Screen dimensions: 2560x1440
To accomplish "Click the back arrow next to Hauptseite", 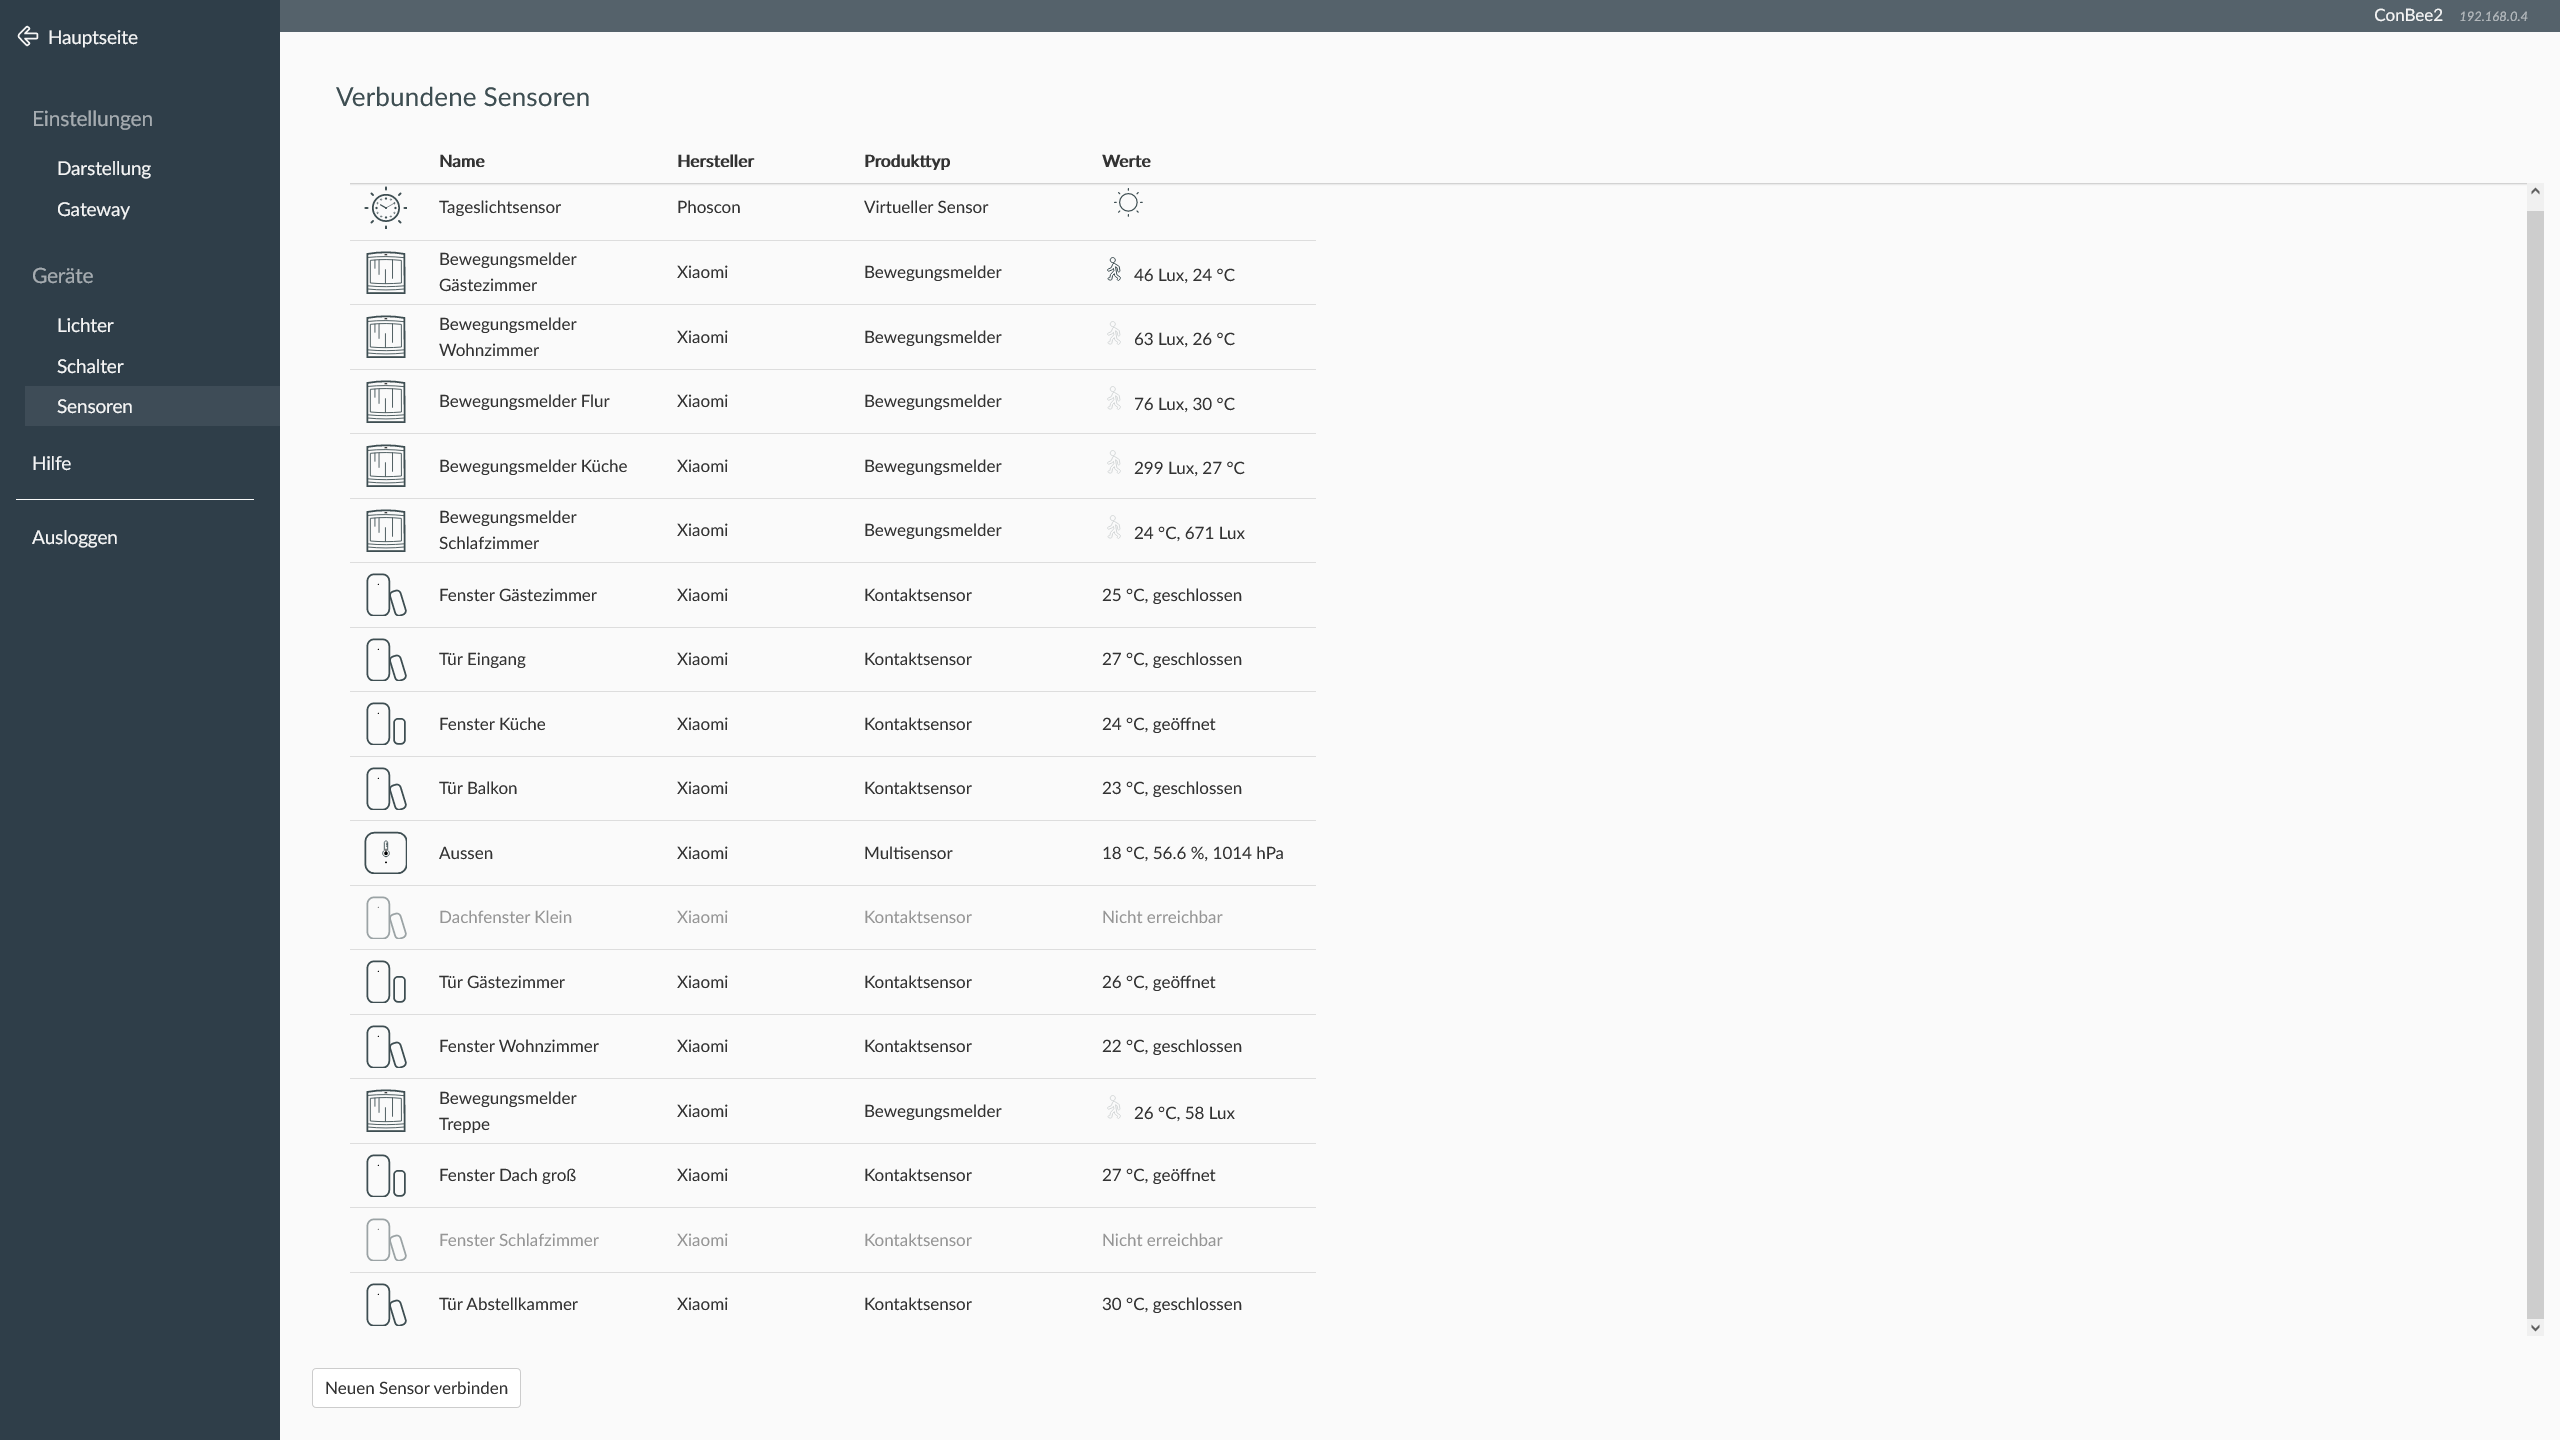I will point(28,37).
